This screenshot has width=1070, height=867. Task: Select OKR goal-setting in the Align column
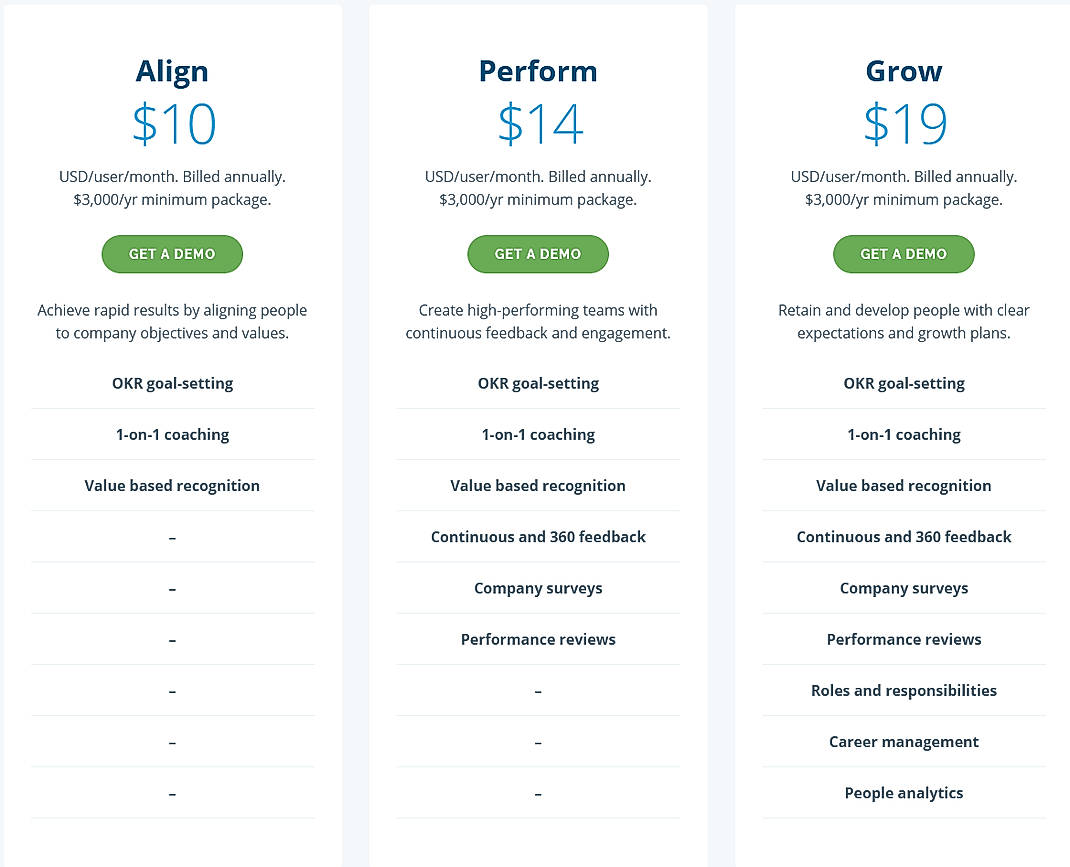click(x=171, y=383)
